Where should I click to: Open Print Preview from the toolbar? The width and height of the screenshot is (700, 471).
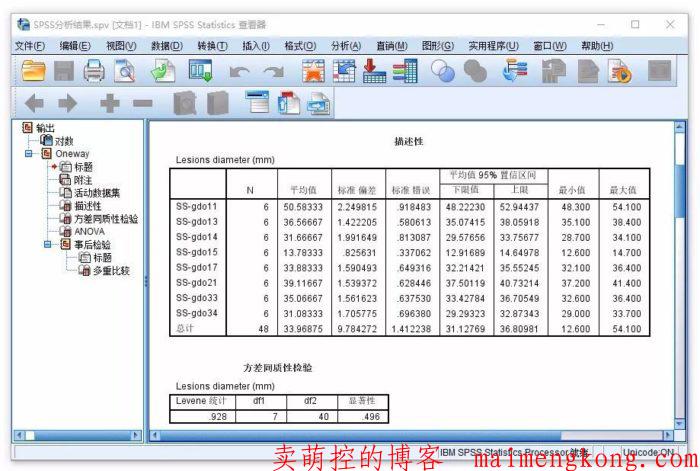(124, 70)
